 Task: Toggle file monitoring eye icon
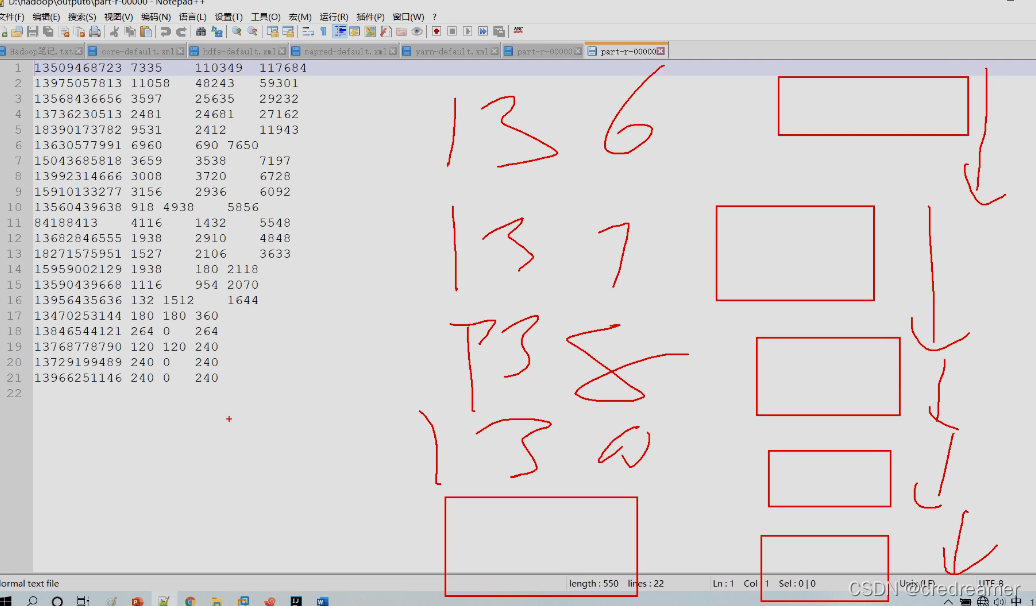(417, 31)
